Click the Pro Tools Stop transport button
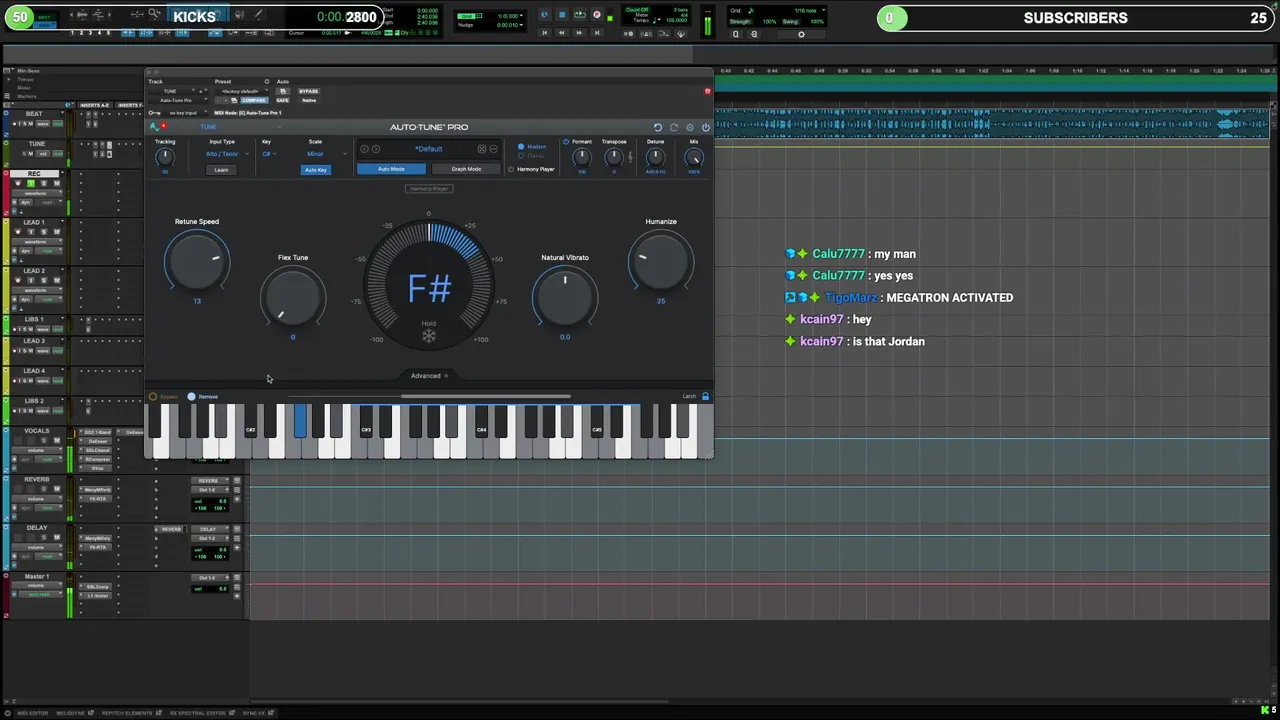 562,14
